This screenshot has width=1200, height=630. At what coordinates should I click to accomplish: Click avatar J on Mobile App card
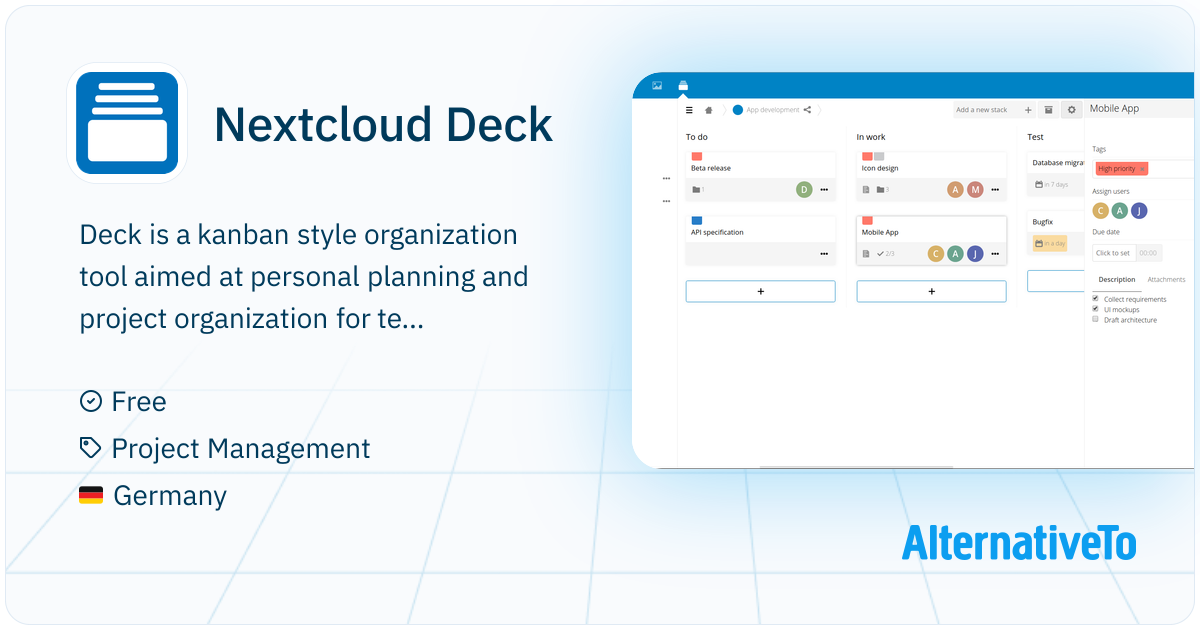(x=975, y=254)
